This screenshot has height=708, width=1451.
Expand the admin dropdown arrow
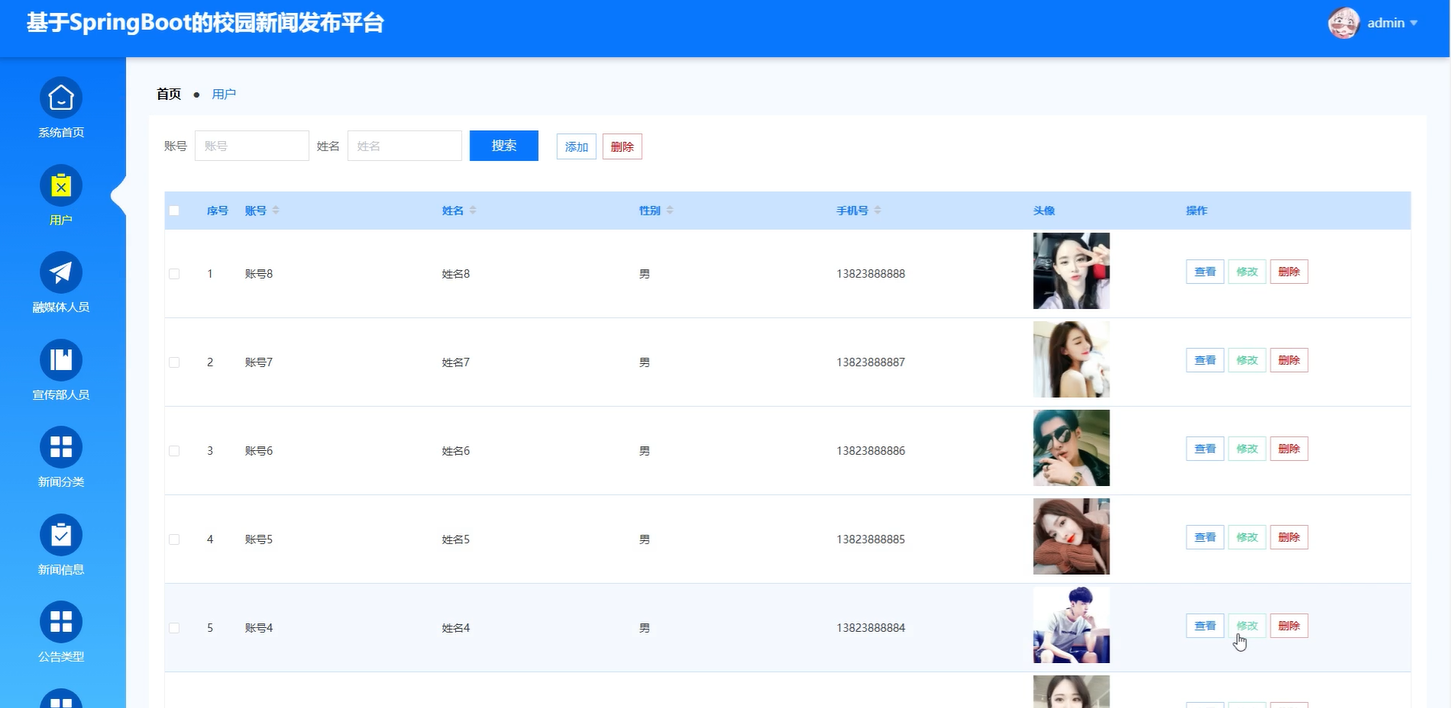(1414, 23)
